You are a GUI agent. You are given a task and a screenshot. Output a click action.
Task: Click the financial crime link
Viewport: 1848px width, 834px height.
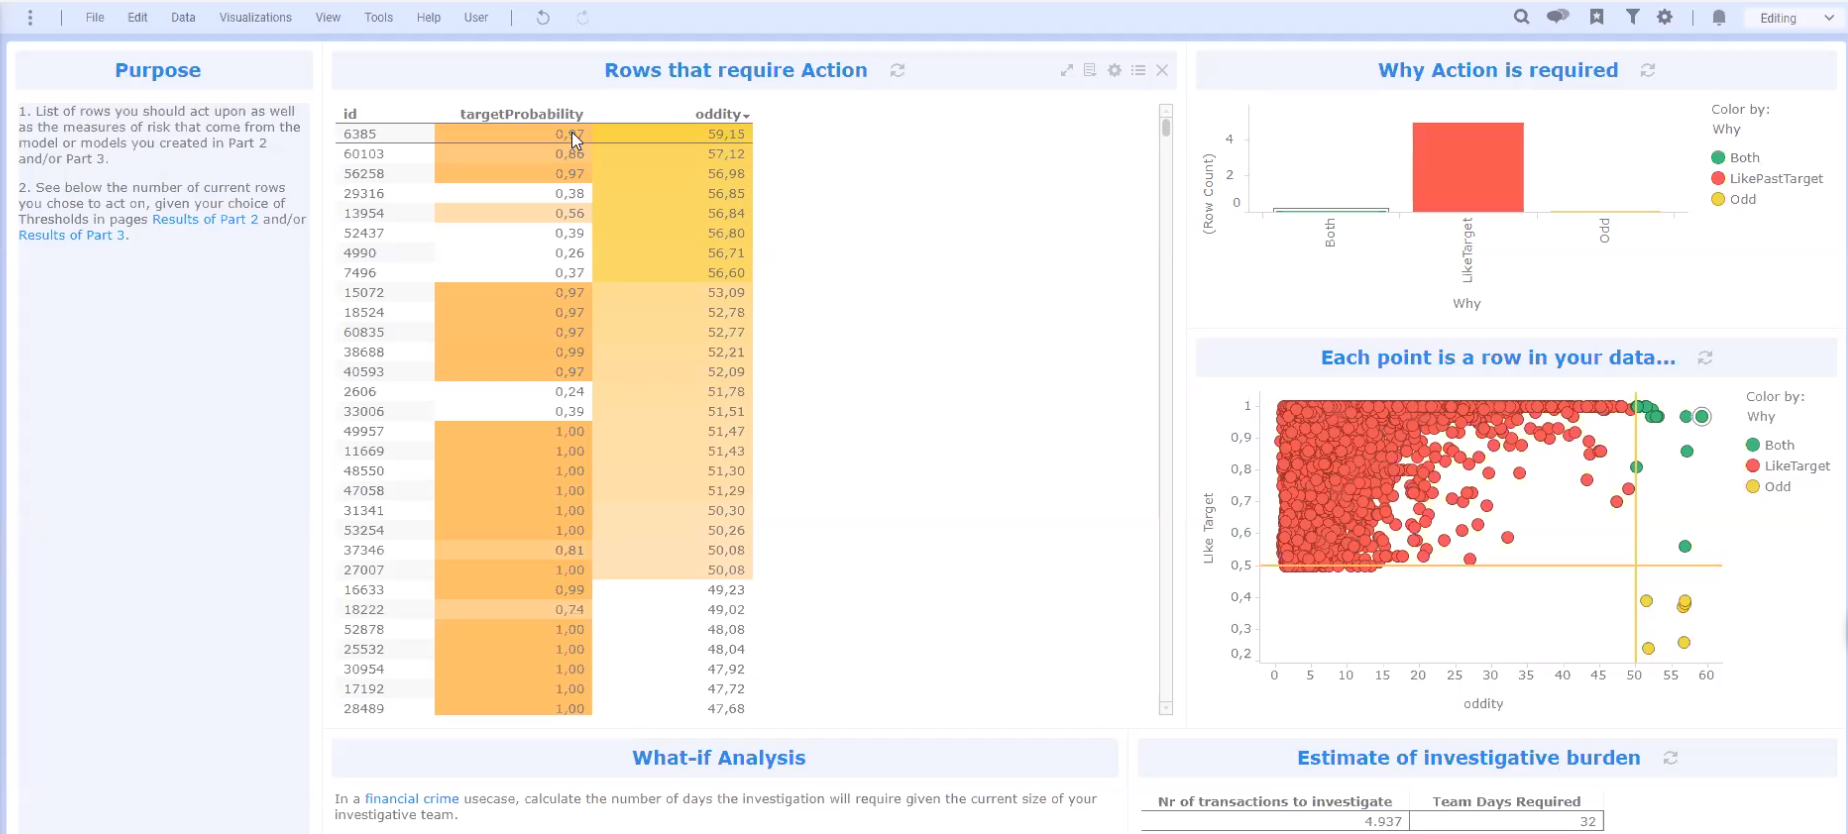tap(412, 799)
